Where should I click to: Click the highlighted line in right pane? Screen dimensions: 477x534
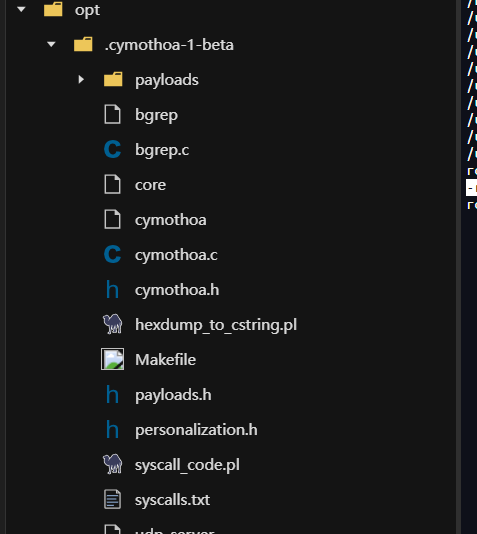pyautogui.click(x=472, y=188)
